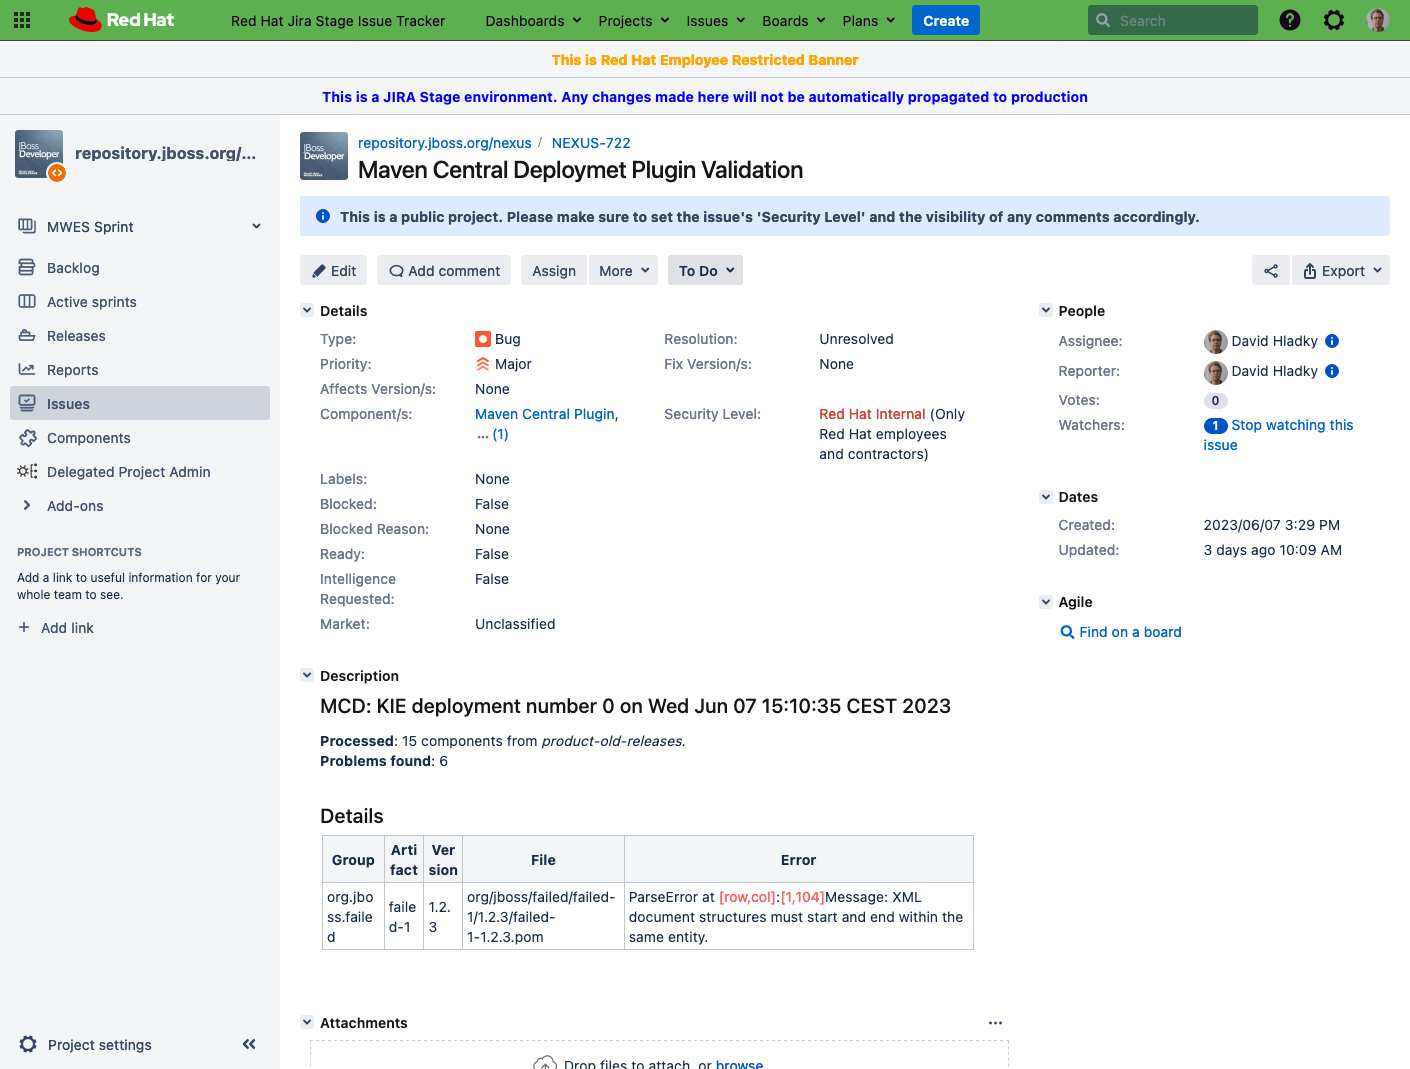Open Delegated Project Admin

point(140,472)
